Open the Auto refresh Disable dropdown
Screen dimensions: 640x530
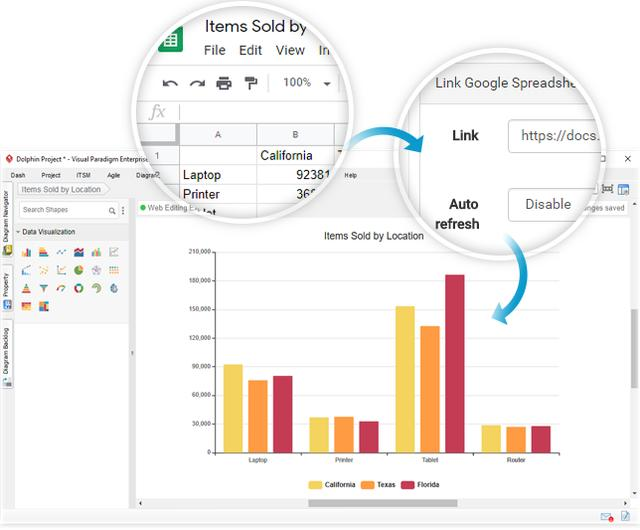(x=551, y=205)
